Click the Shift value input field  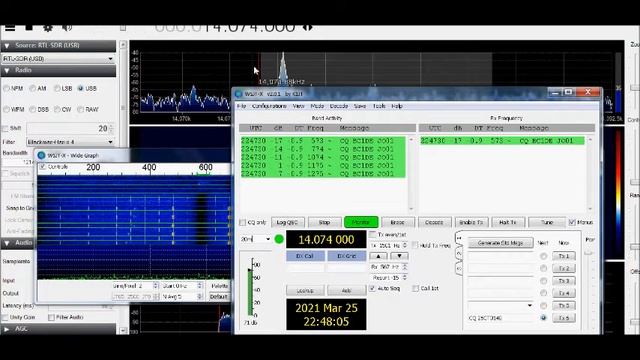coord(70,129)
